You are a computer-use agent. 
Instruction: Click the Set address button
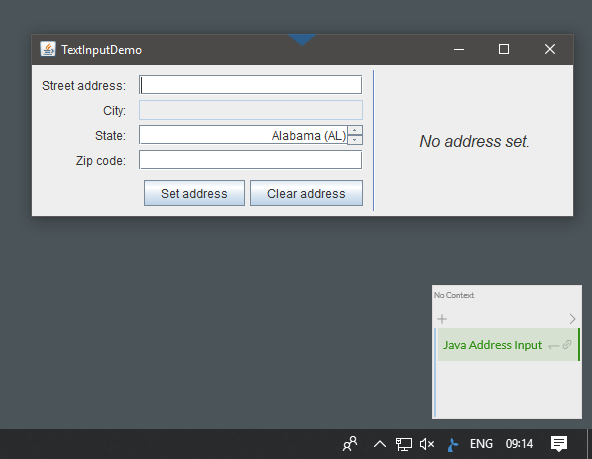pos(194,193)
